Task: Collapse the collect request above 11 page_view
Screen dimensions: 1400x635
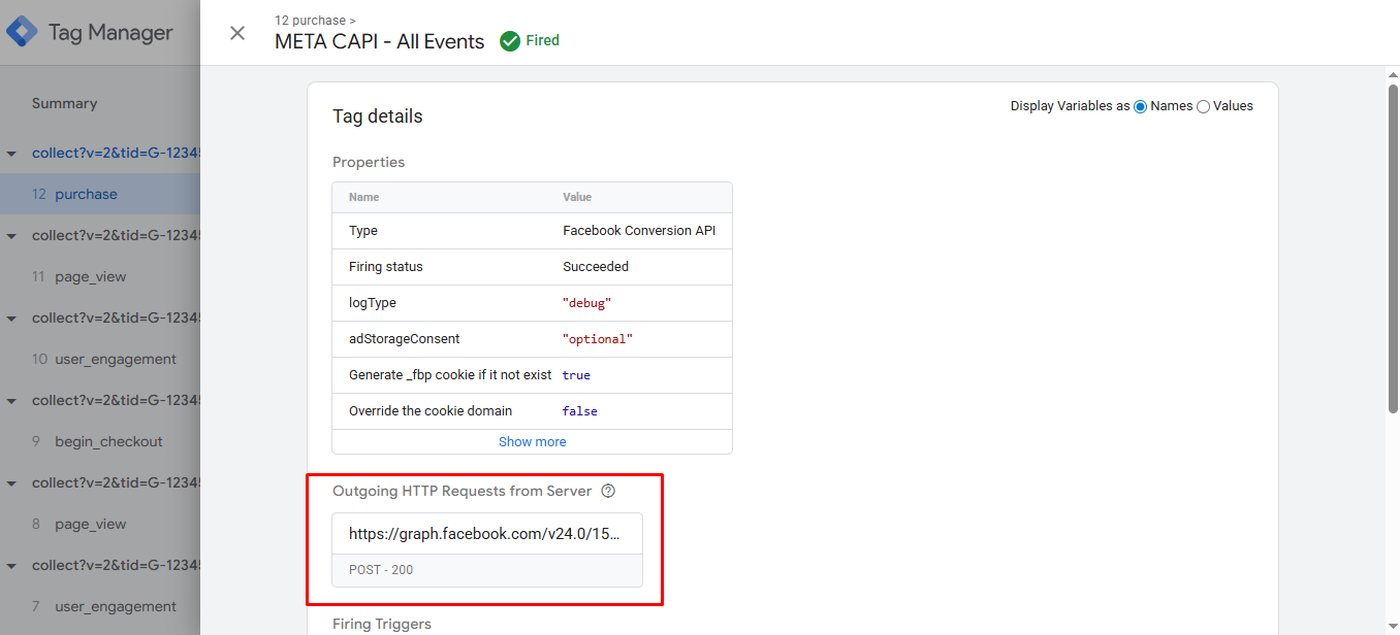Action: (12, 236)
